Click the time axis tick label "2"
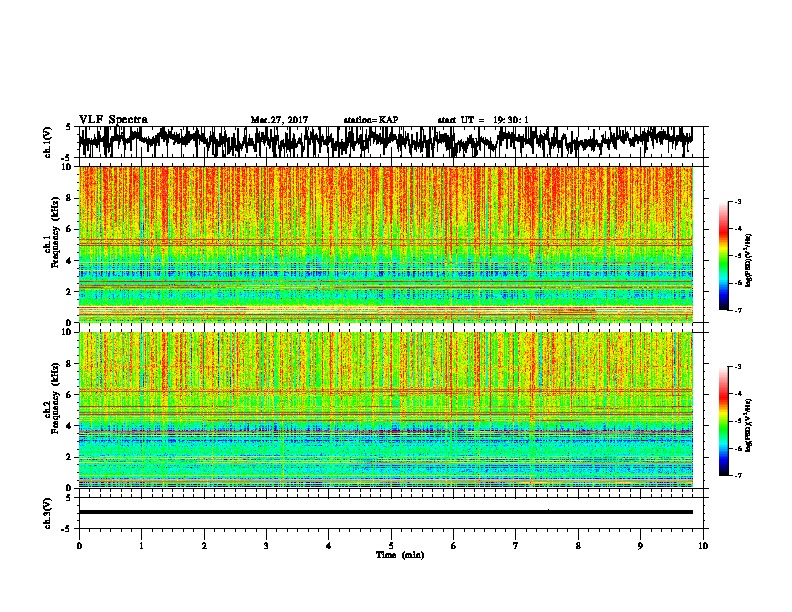 pos(204,546)
